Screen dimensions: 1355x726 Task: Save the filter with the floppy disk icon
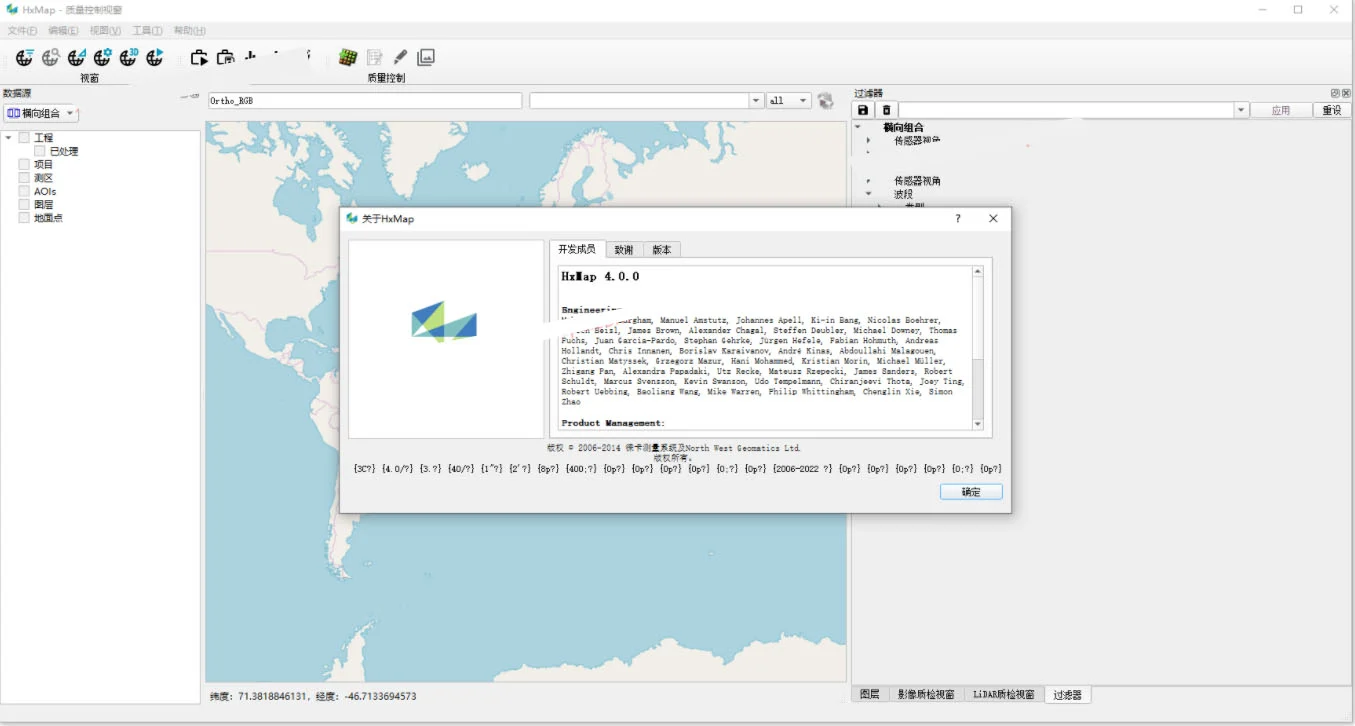tap(863, 110)
